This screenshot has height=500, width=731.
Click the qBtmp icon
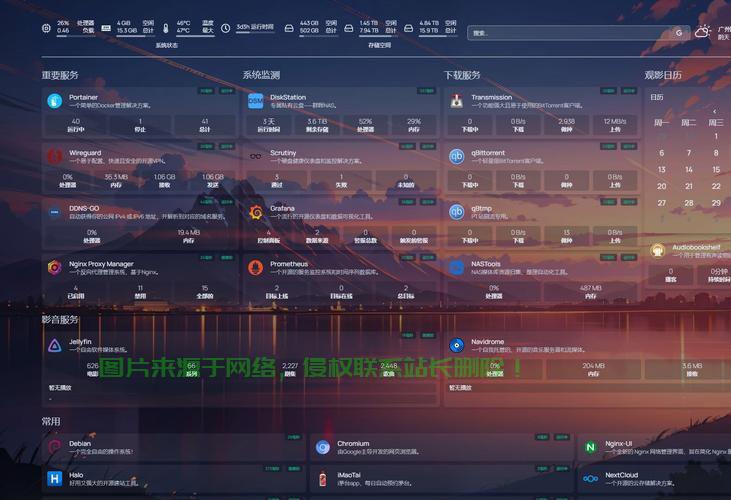click(x=456, y=212)
